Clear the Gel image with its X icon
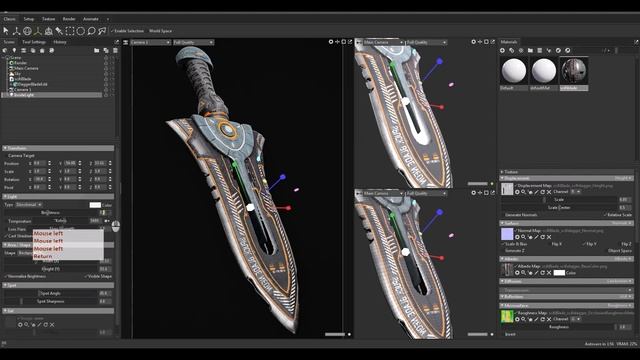 [x=52, y=325]
